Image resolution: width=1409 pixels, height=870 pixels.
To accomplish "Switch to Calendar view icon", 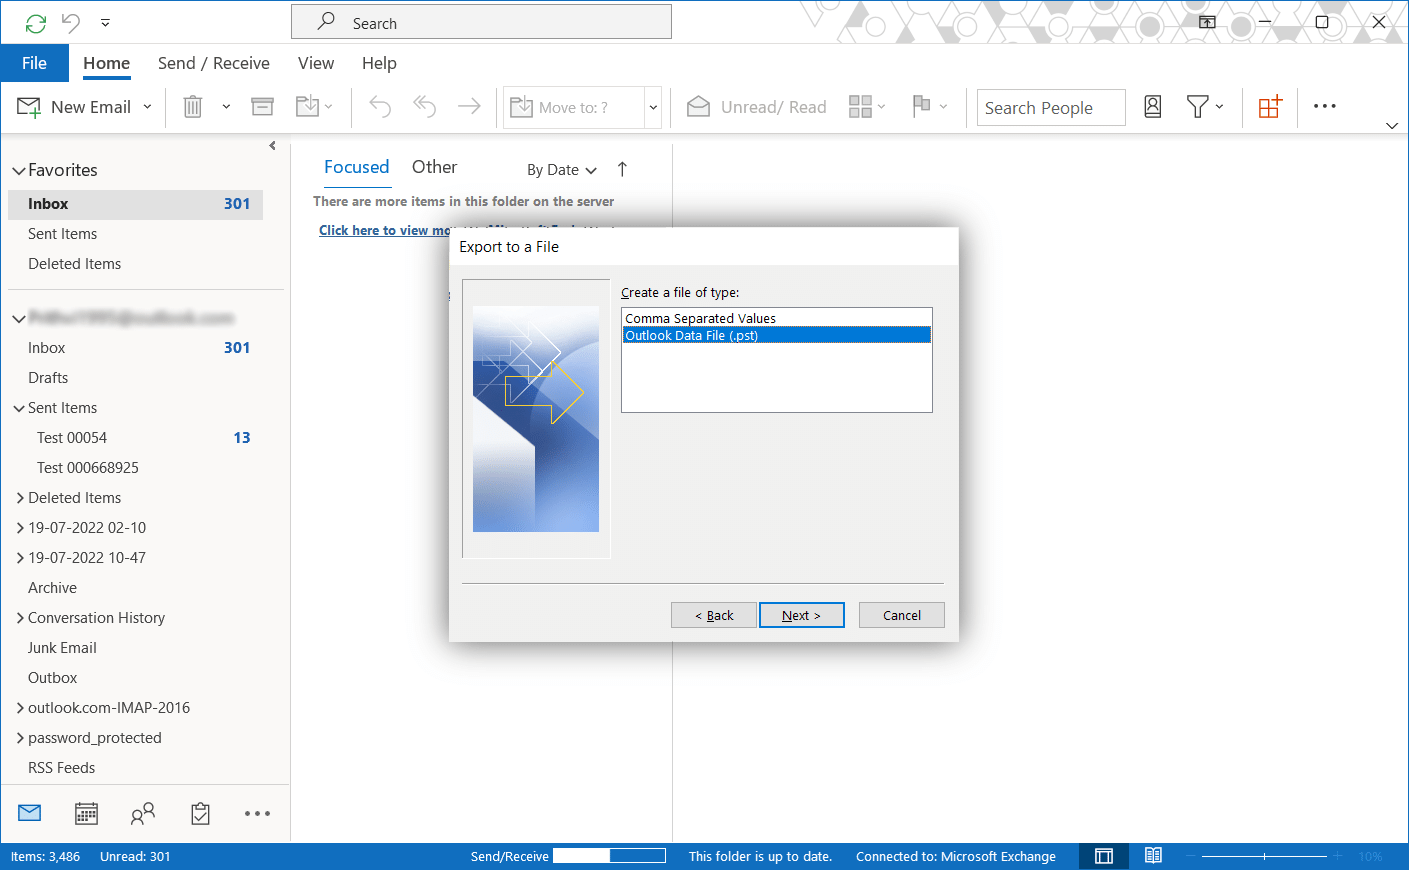I will [87, 814].
